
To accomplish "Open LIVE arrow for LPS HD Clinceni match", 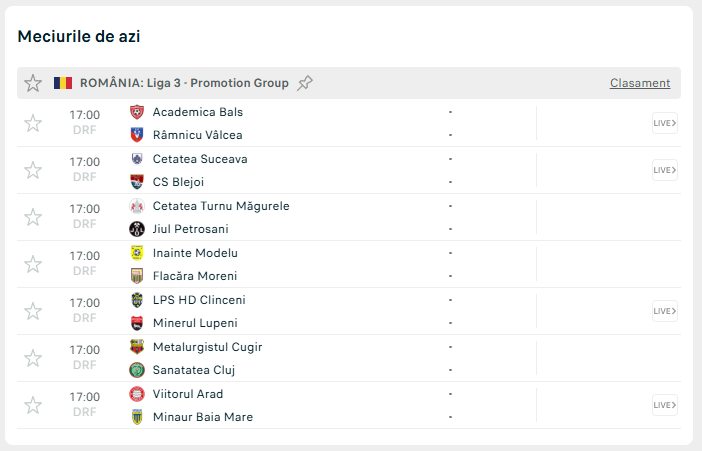I will (665, 311).
